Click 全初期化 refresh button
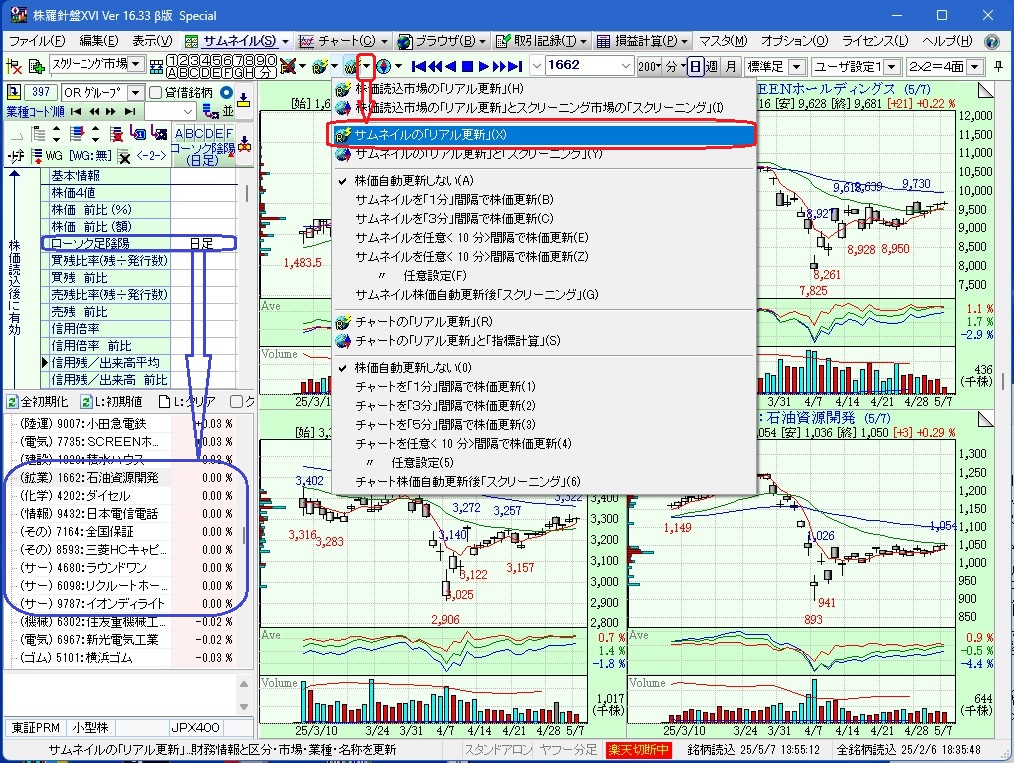This screenshot has height=763, width=1014. click(37, 402)
